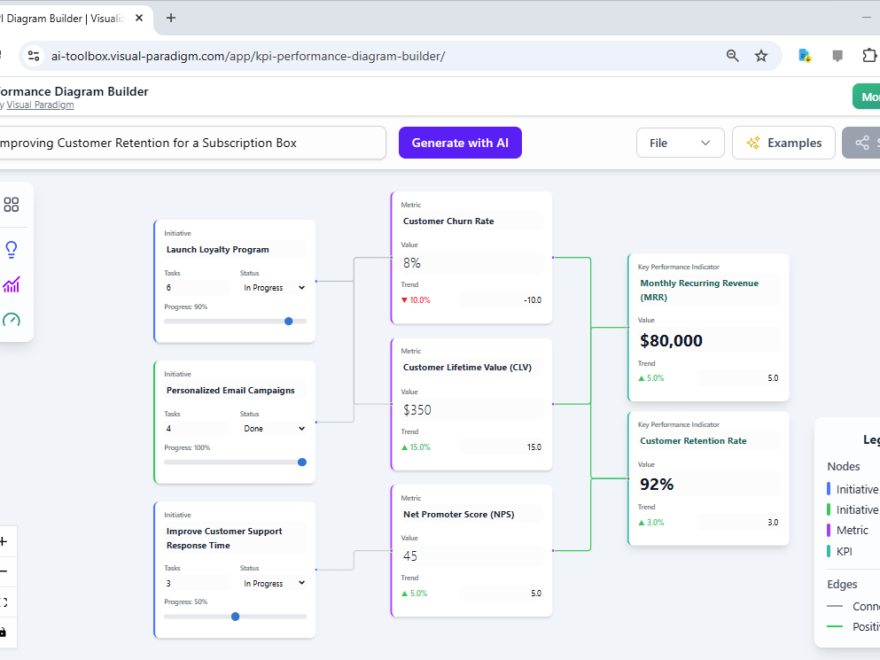The width and height of the screenshot is (880, 660).
Task: Bookmark the page with the star icon
Action: coord(761,56)
